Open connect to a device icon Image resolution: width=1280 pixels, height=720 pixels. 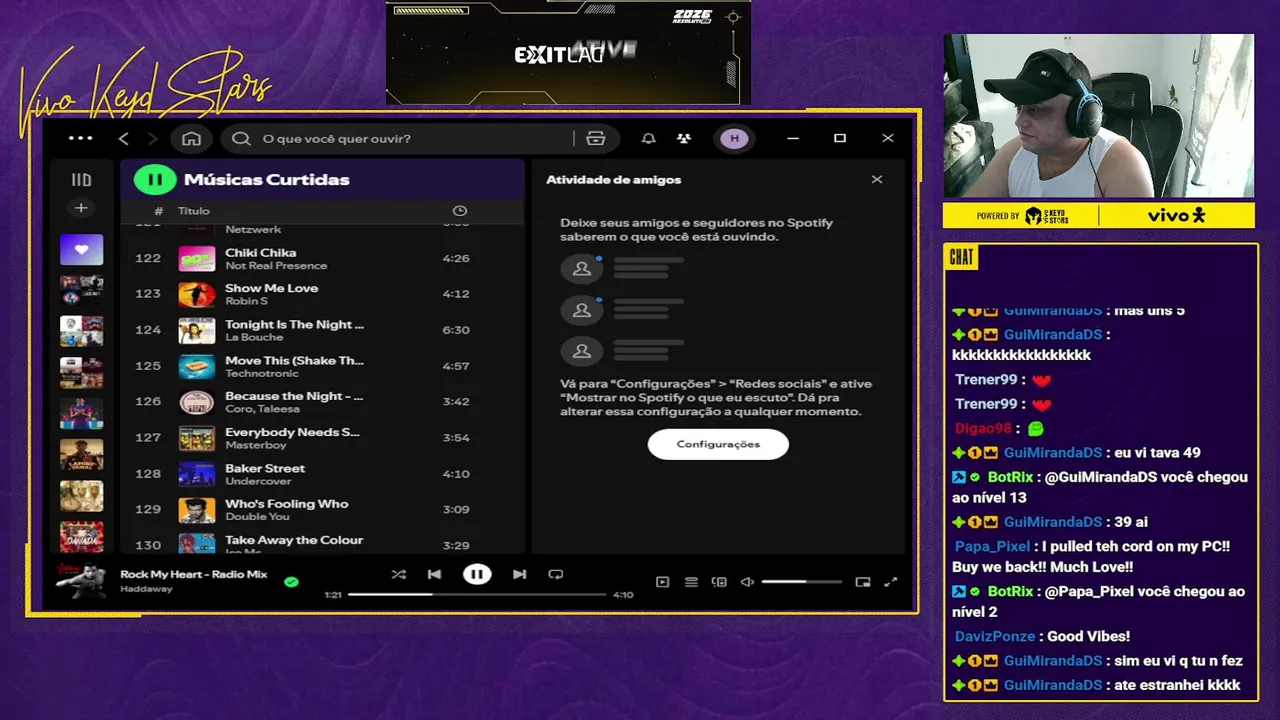[x=719, y=582]
